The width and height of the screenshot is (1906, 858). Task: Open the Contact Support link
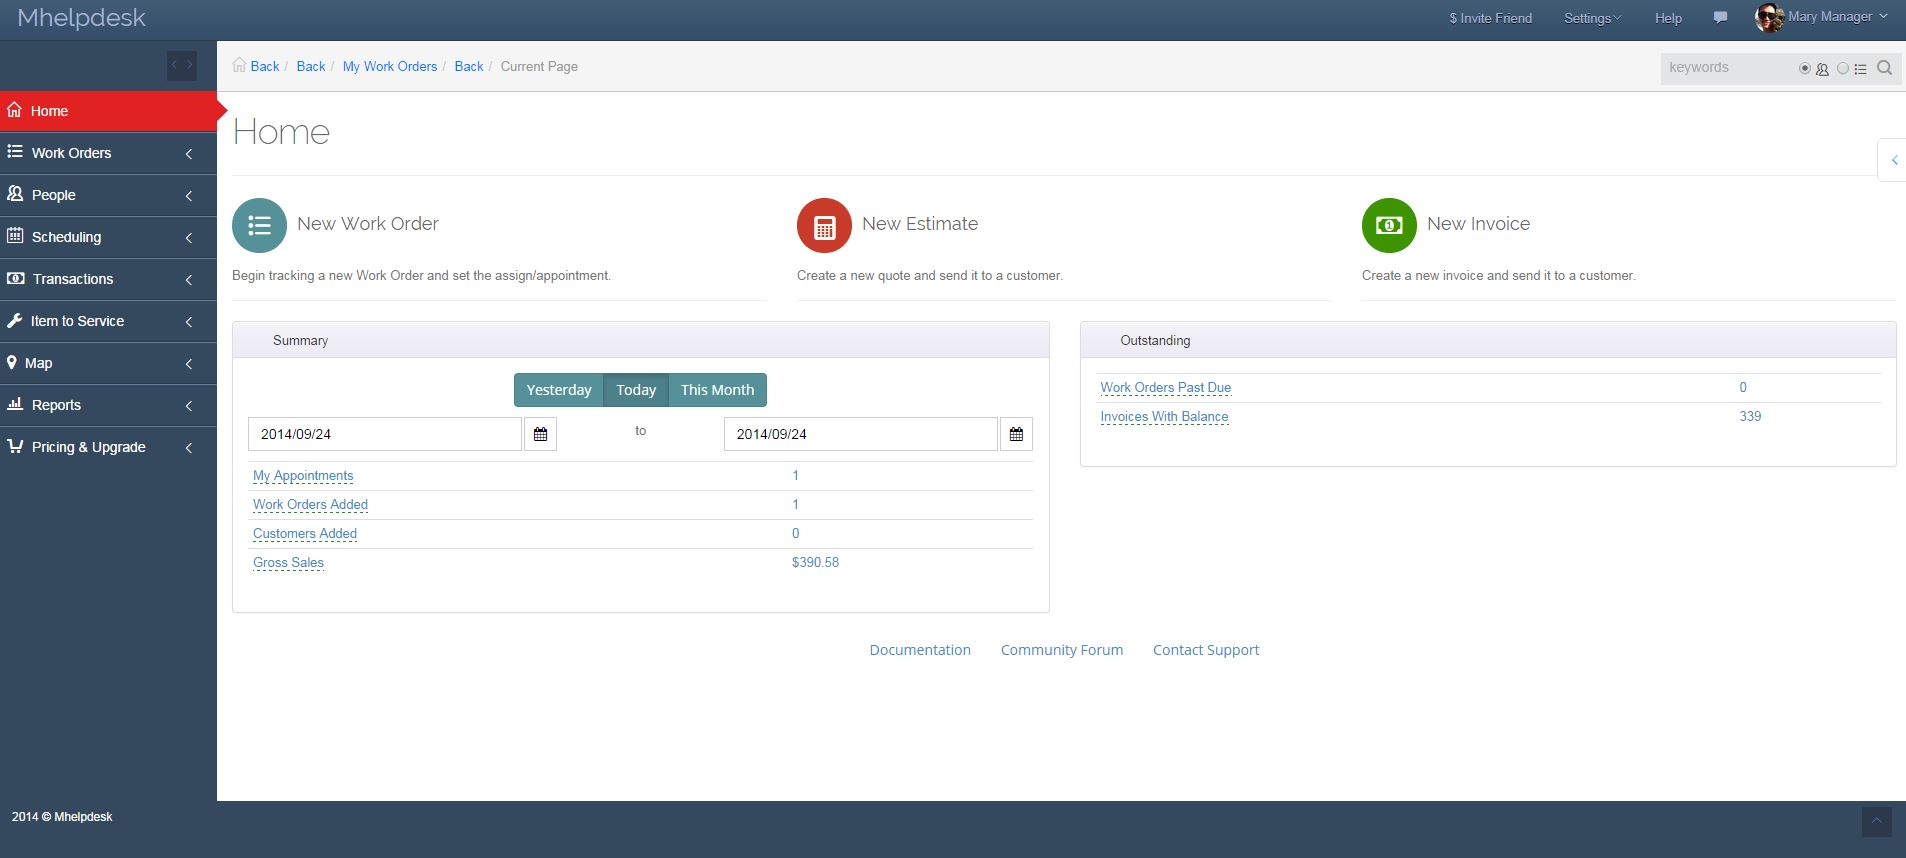1206,650
